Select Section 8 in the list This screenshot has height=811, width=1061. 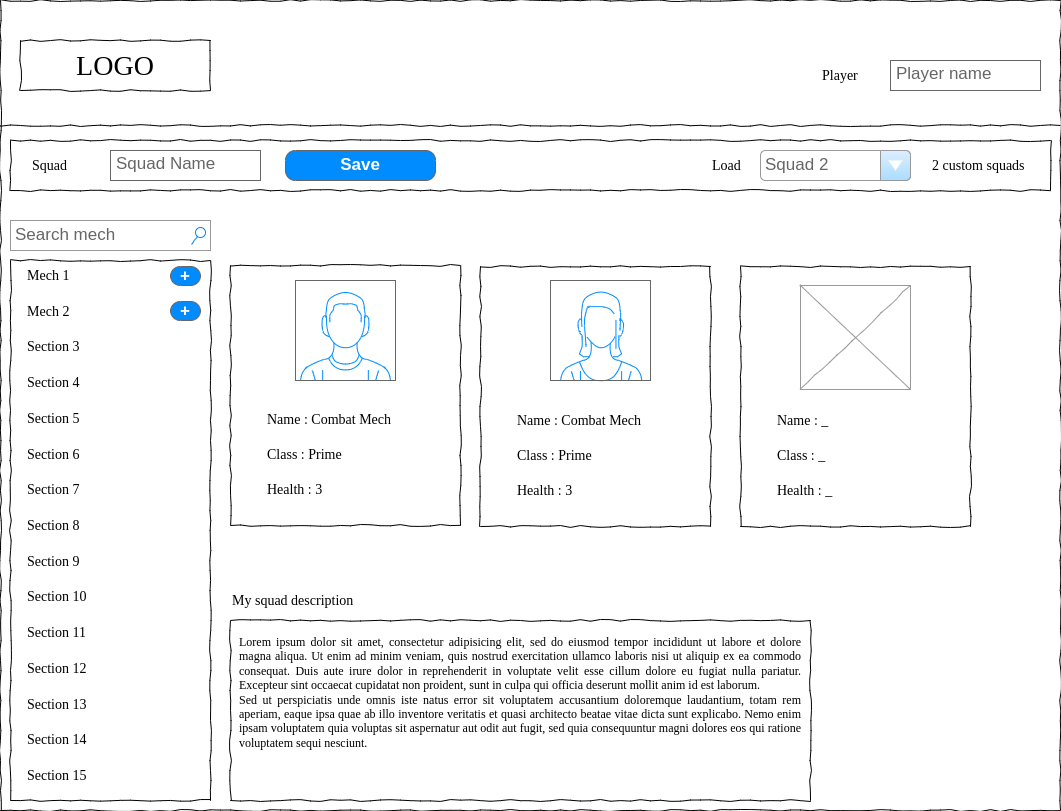click(x=53, y=525)
